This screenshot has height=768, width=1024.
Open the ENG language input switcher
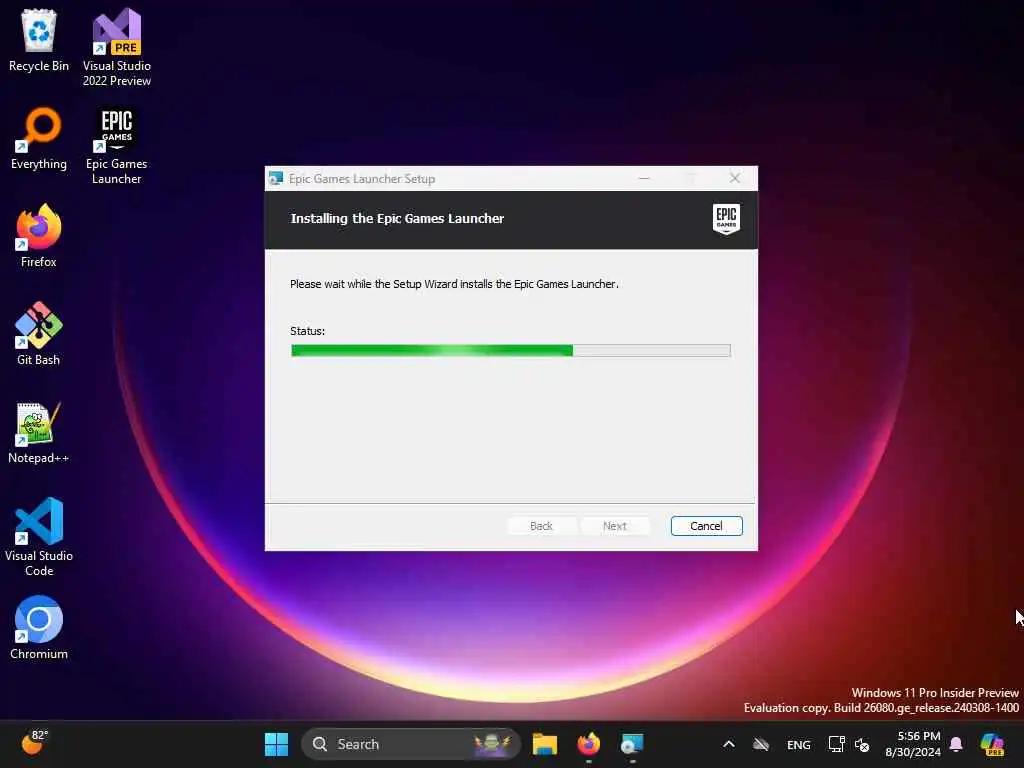[x=799, y=744]
